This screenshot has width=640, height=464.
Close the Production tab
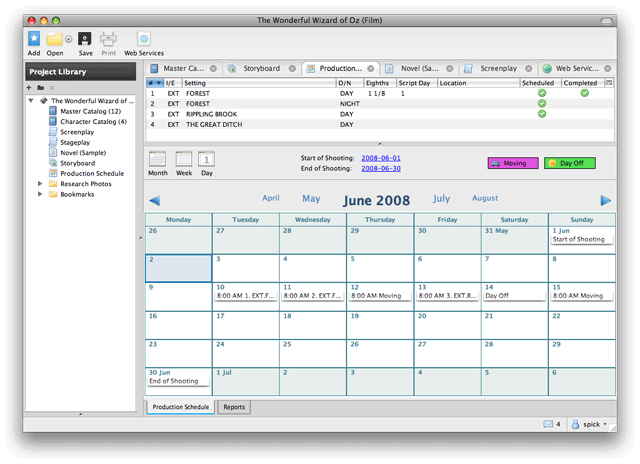click(371, 69)
